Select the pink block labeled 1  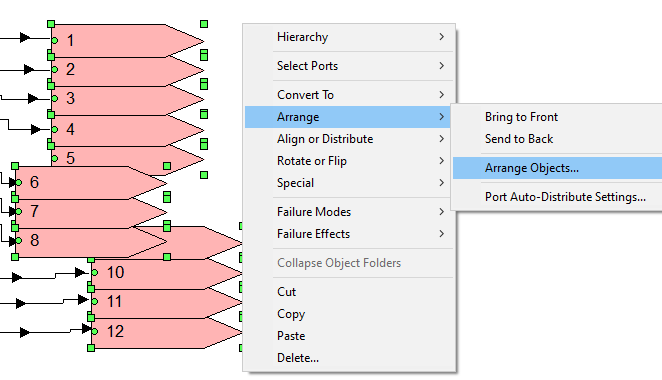click(127, 41)
